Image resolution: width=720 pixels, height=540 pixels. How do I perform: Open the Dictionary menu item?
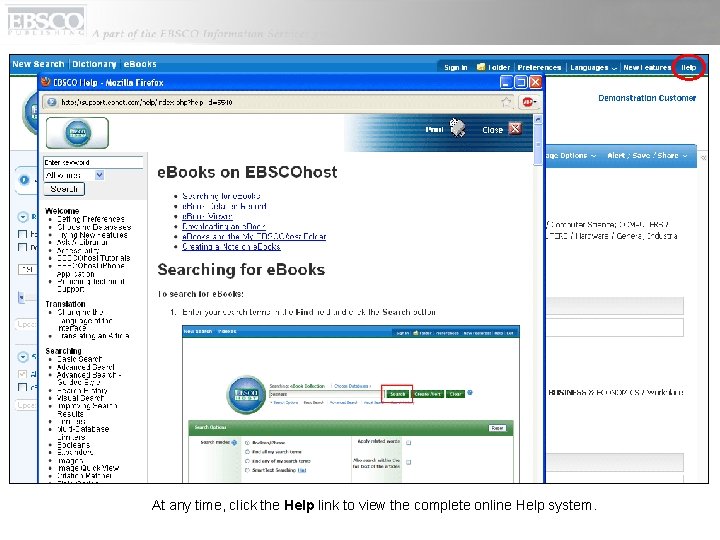[94, 64]
